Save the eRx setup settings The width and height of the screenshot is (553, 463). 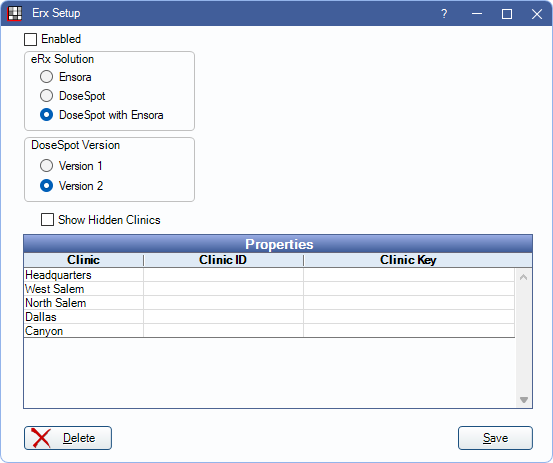click(x=495, y=438)
